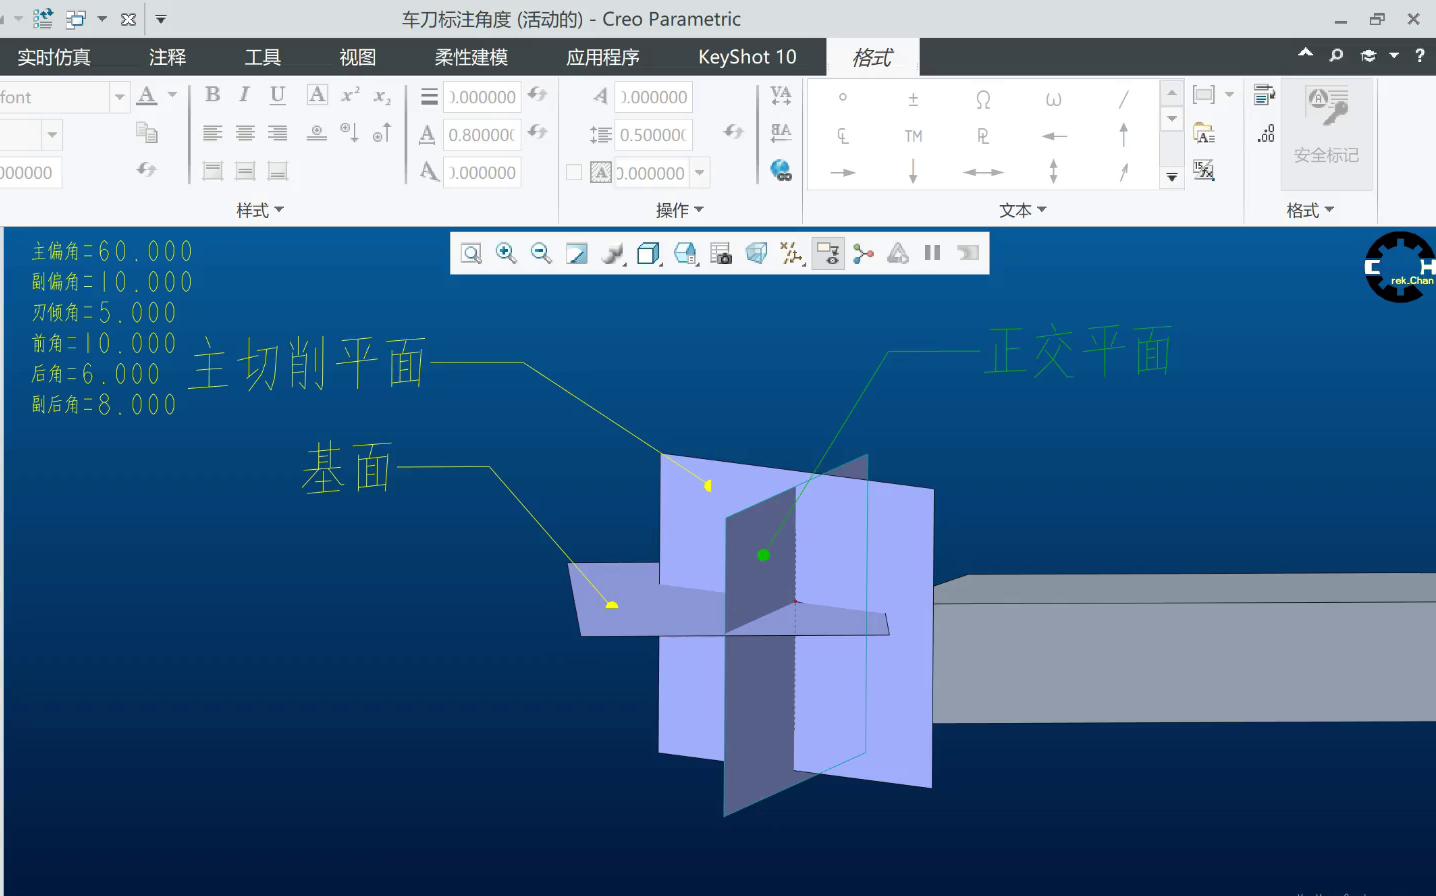Insert the TM trademark symbol

(x=913, y=136)
